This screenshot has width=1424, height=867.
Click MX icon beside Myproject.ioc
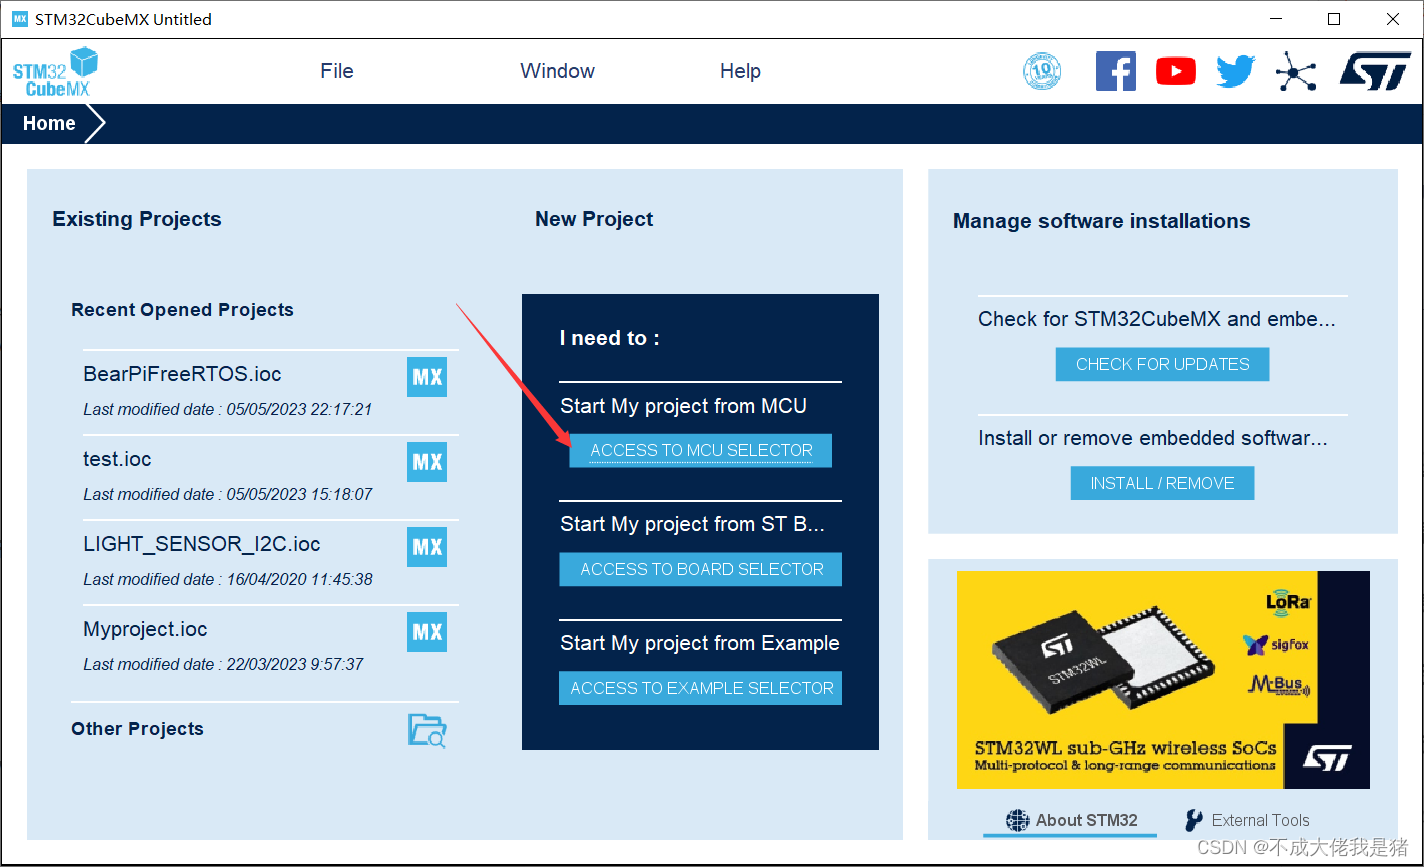click(427, 632)
